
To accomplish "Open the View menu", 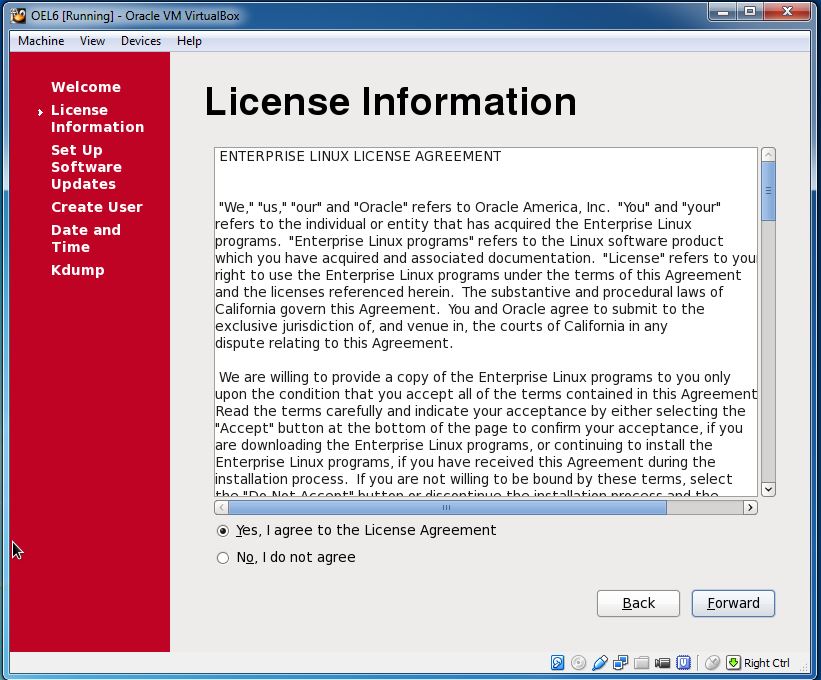I will (x=92, y=41).
